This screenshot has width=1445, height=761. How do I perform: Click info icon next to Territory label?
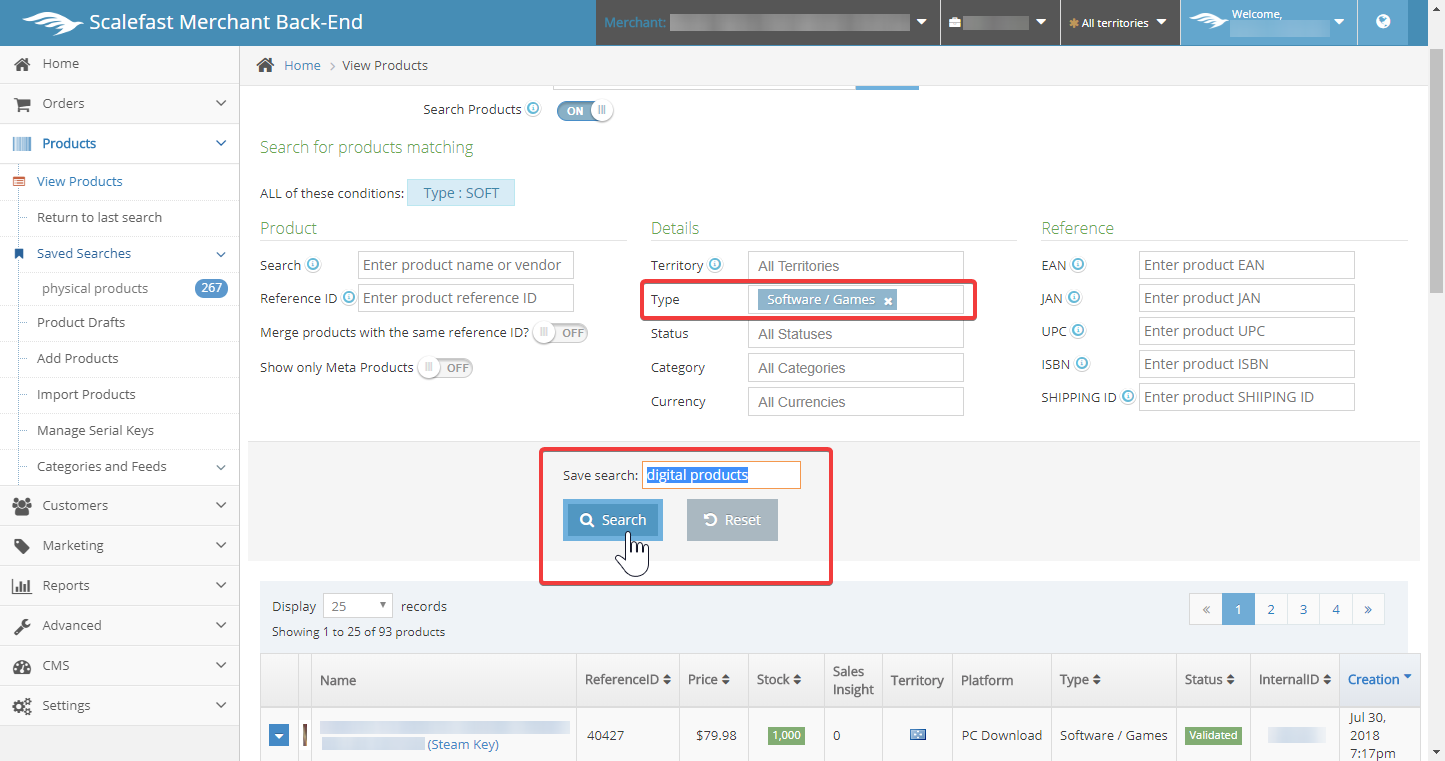[x=715, y=265]
